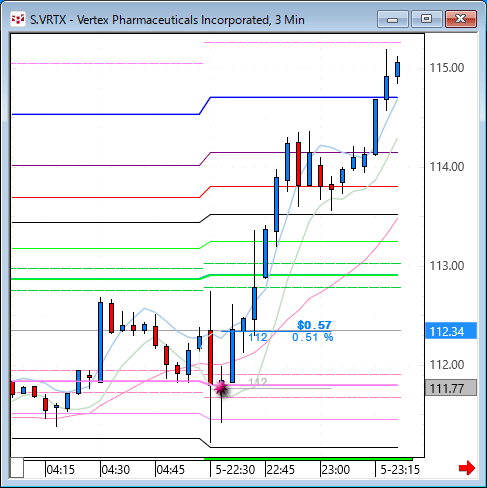Click the small white box at bottom-left corner

click(17, 468)
